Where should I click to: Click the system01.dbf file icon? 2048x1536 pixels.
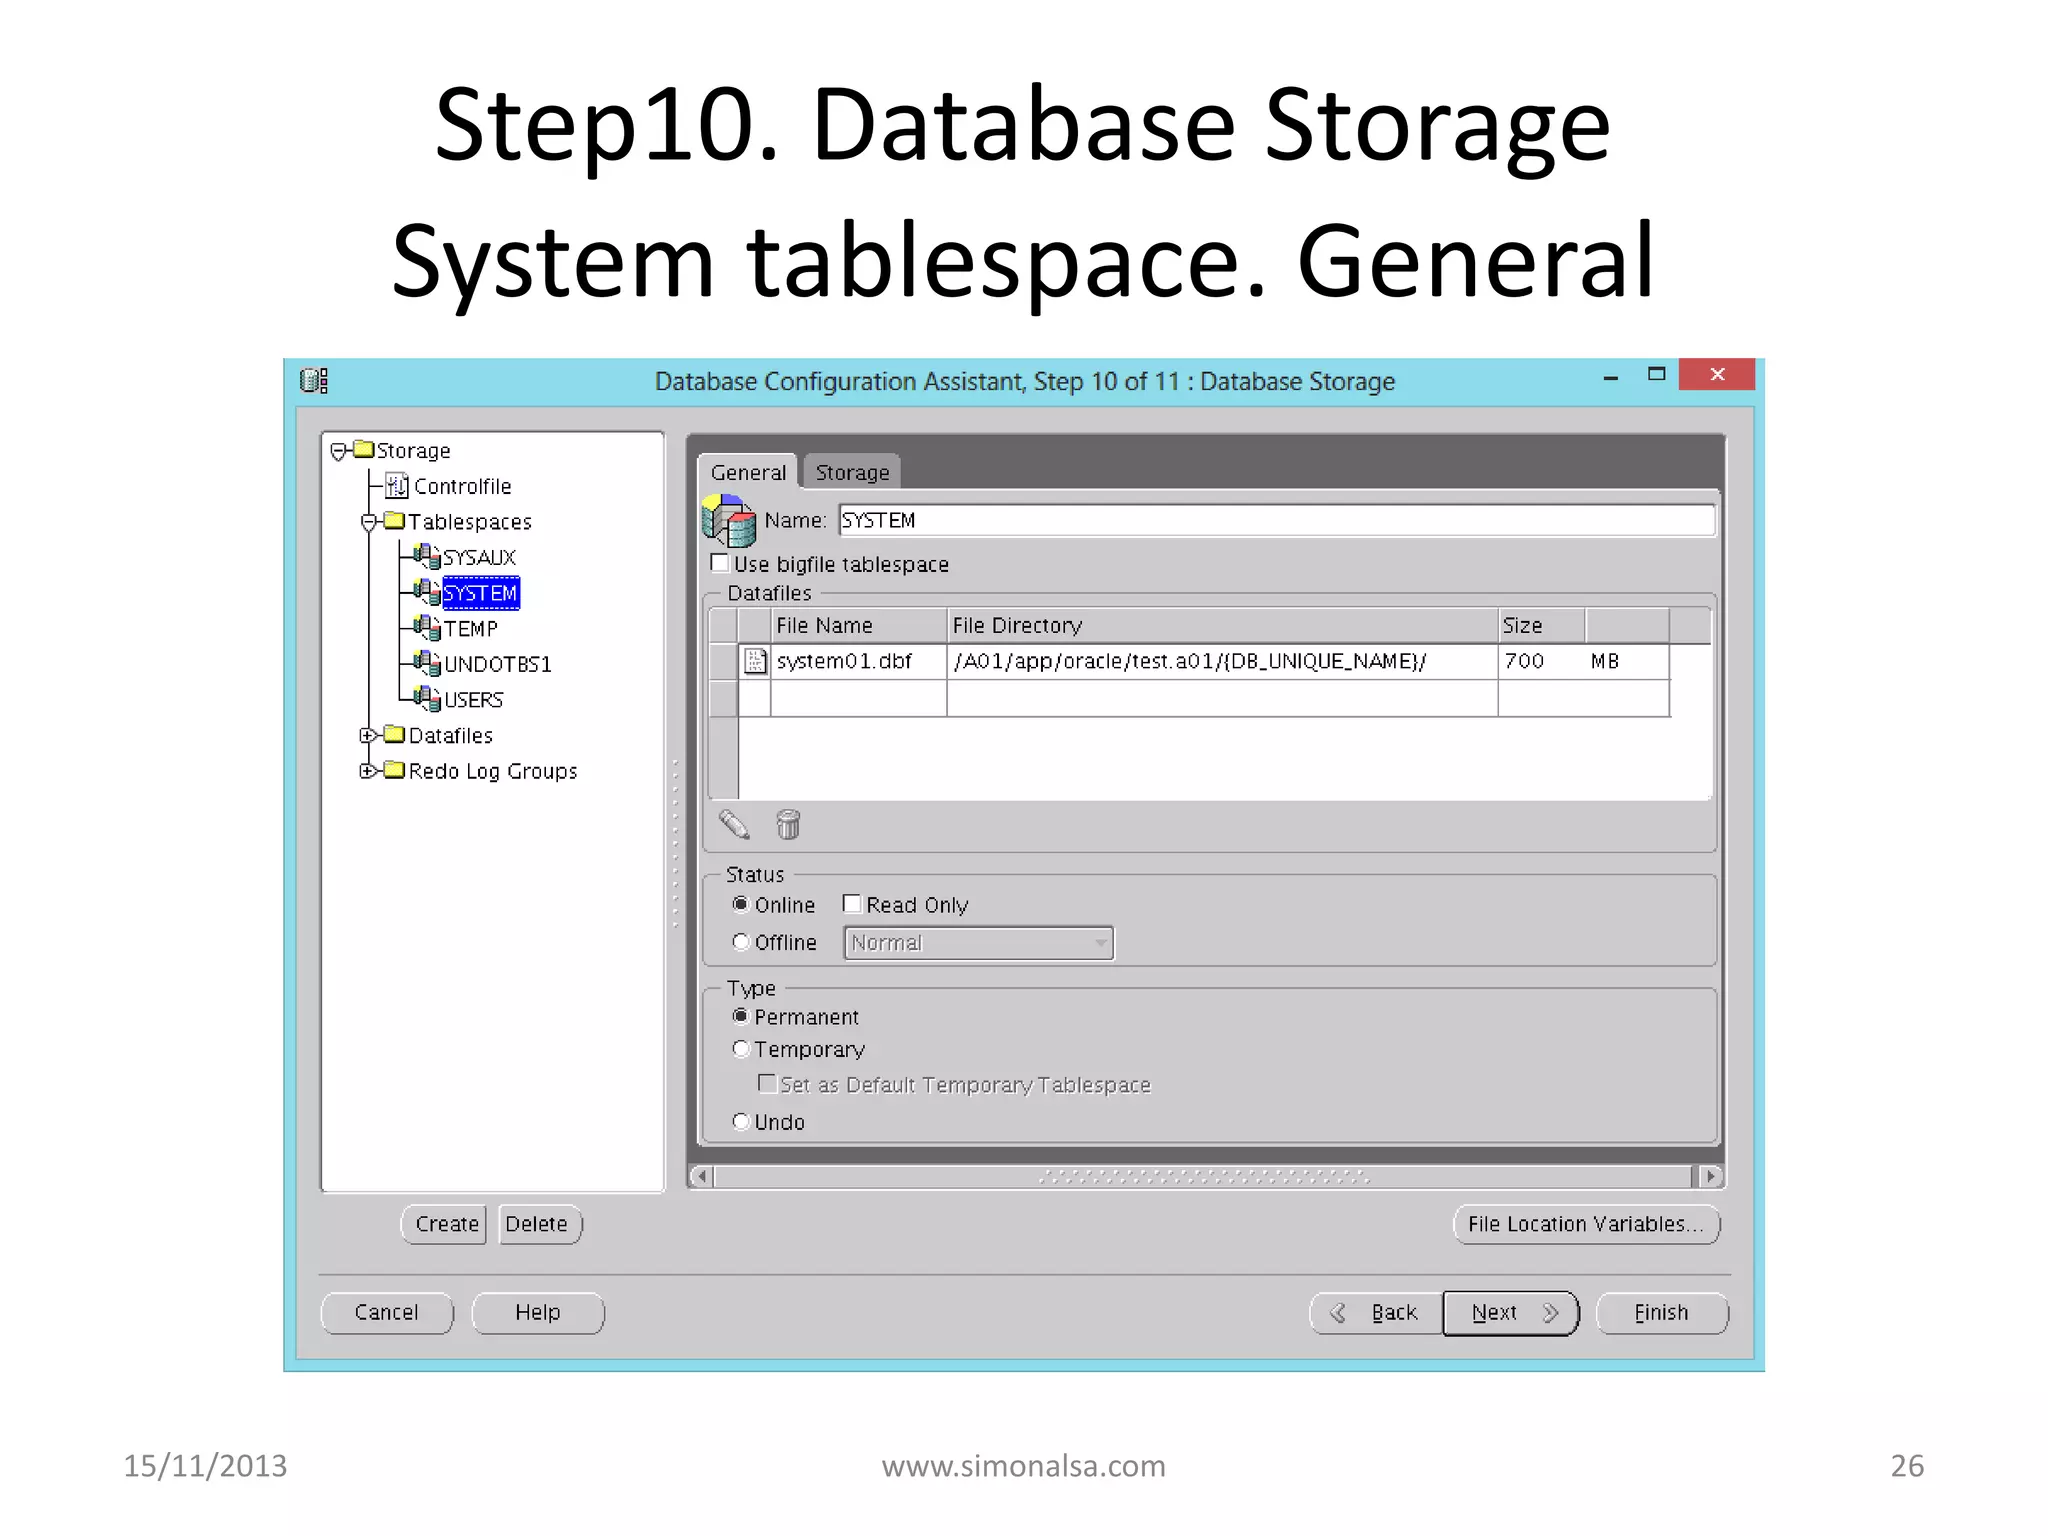tap(756, 661)
